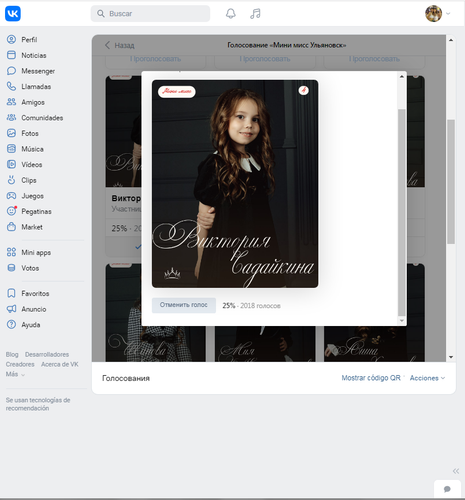Image resolution: width=465 pixels, height=500 pixels.
Task: Click the Виктория Садайкина contestant photo
Action: 235,184
